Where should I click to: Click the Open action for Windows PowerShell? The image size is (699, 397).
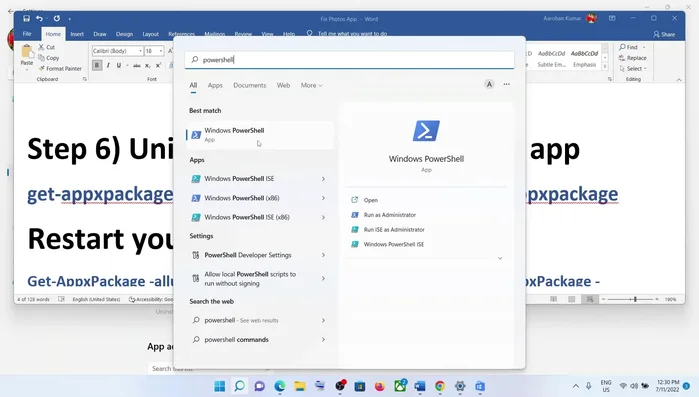pos(370,200)
